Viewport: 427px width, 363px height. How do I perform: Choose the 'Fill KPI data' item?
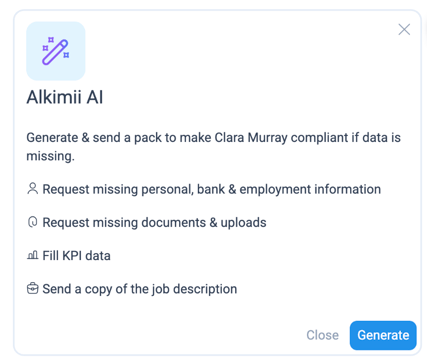coord(76,256)
